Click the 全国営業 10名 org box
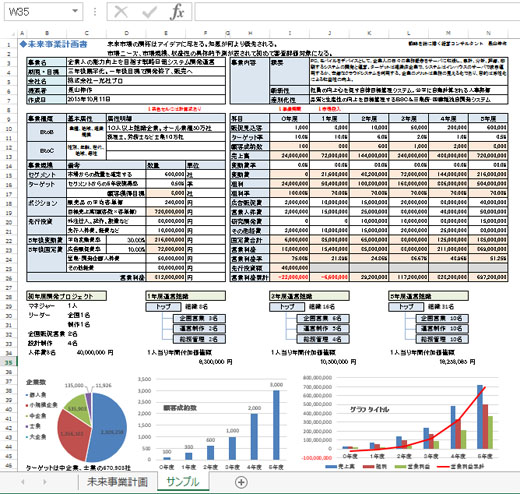 coord(442,318)
